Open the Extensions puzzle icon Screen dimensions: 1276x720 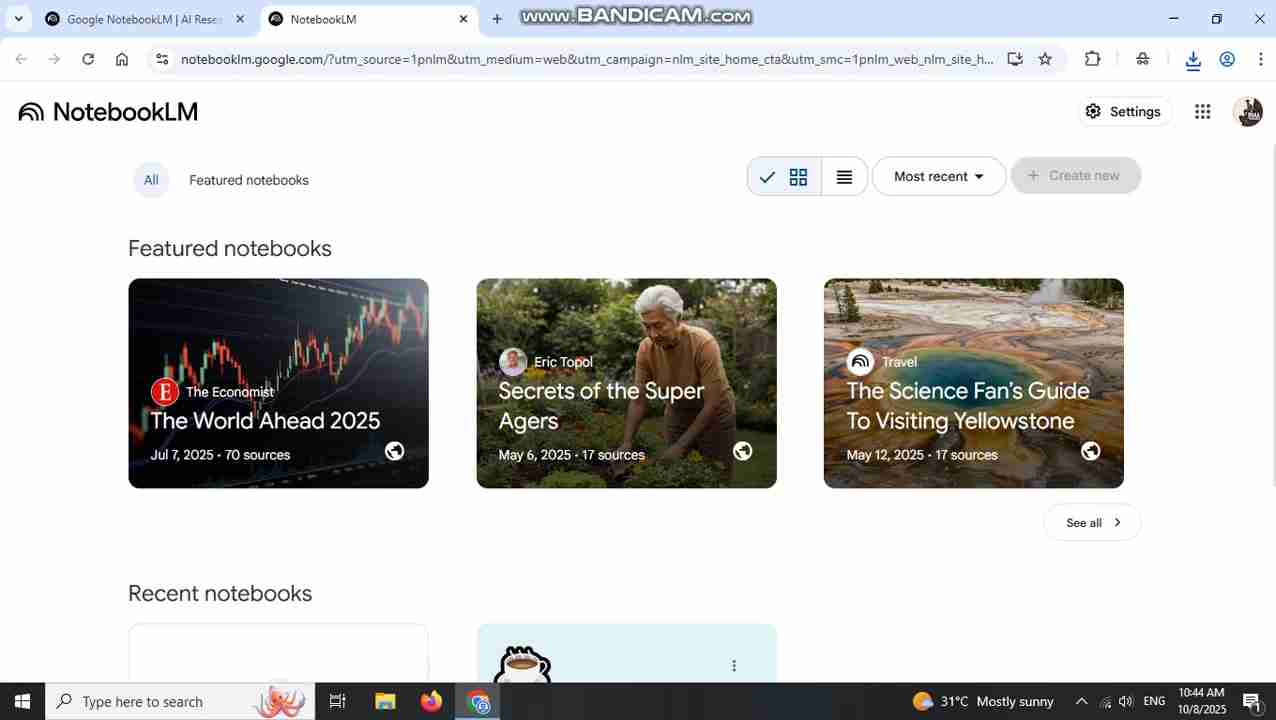pos(1093,59)
